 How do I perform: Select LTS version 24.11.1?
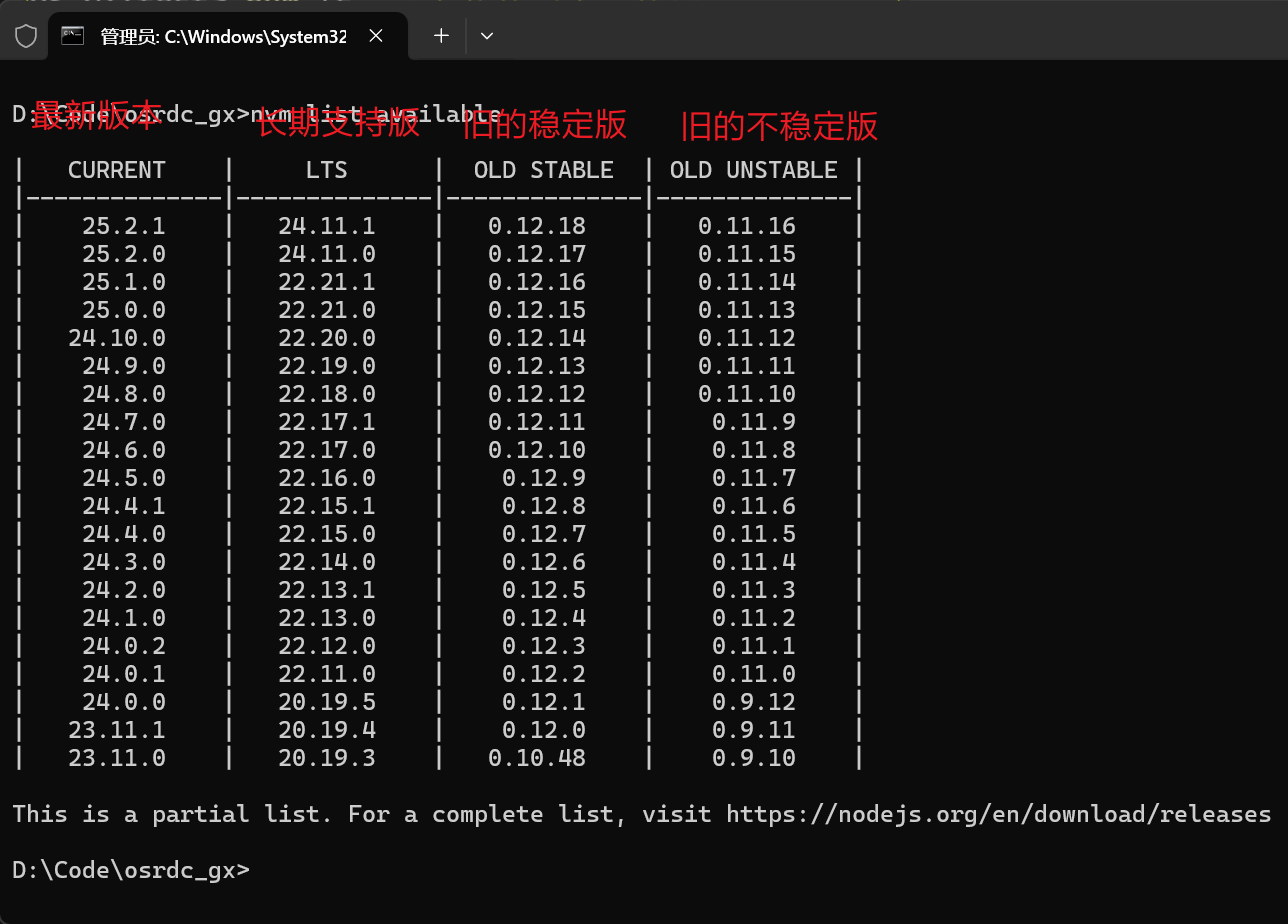coord(329,225)
